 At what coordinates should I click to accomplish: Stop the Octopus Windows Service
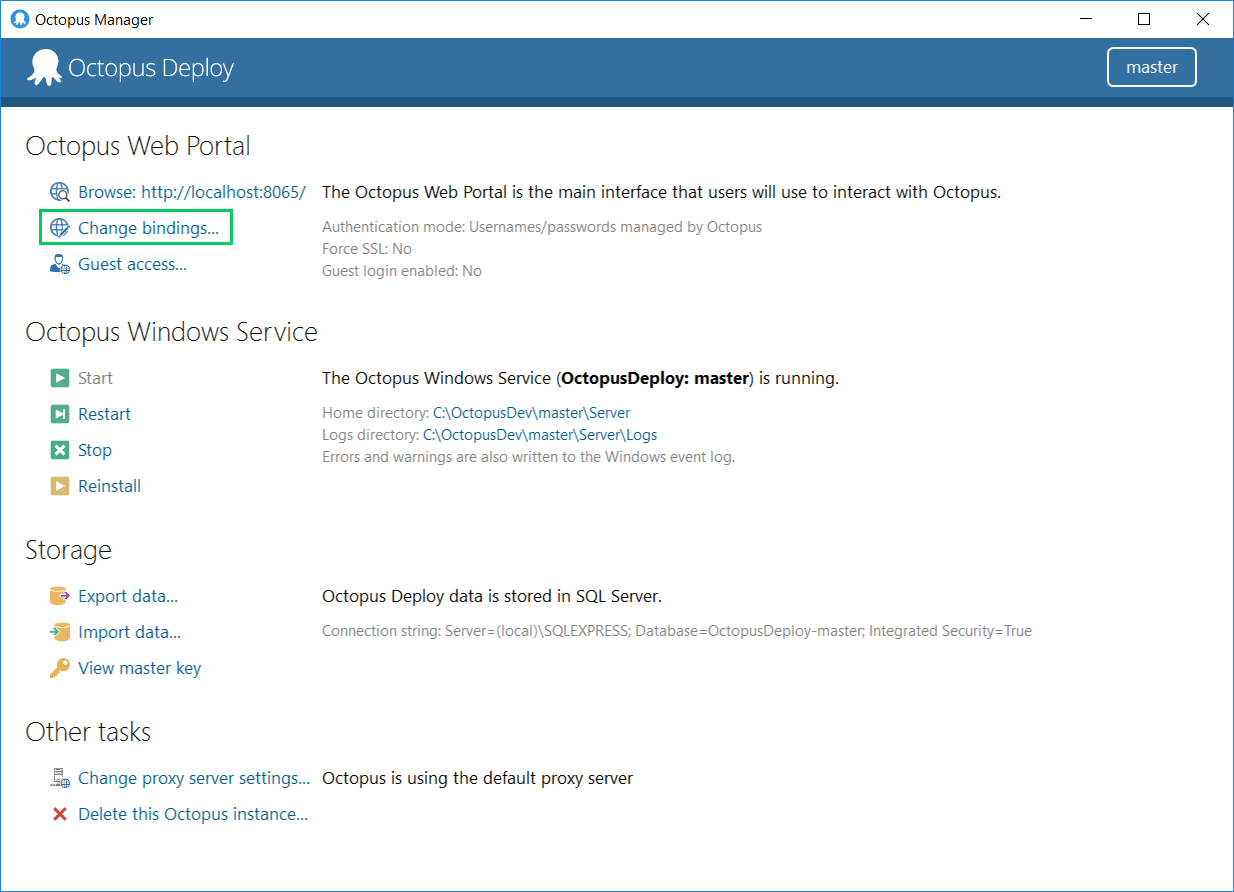click(95, 450)
